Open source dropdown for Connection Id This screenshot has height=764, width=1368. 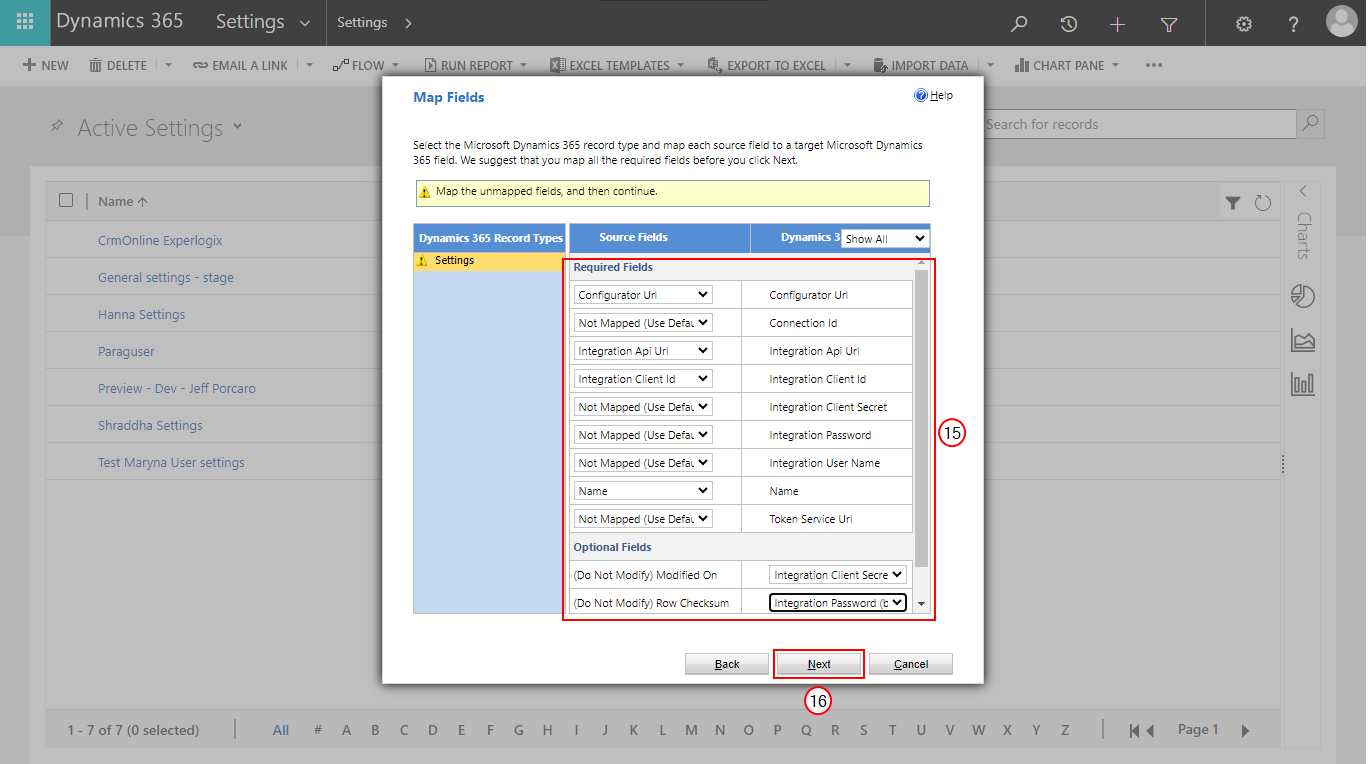point(643,323)
